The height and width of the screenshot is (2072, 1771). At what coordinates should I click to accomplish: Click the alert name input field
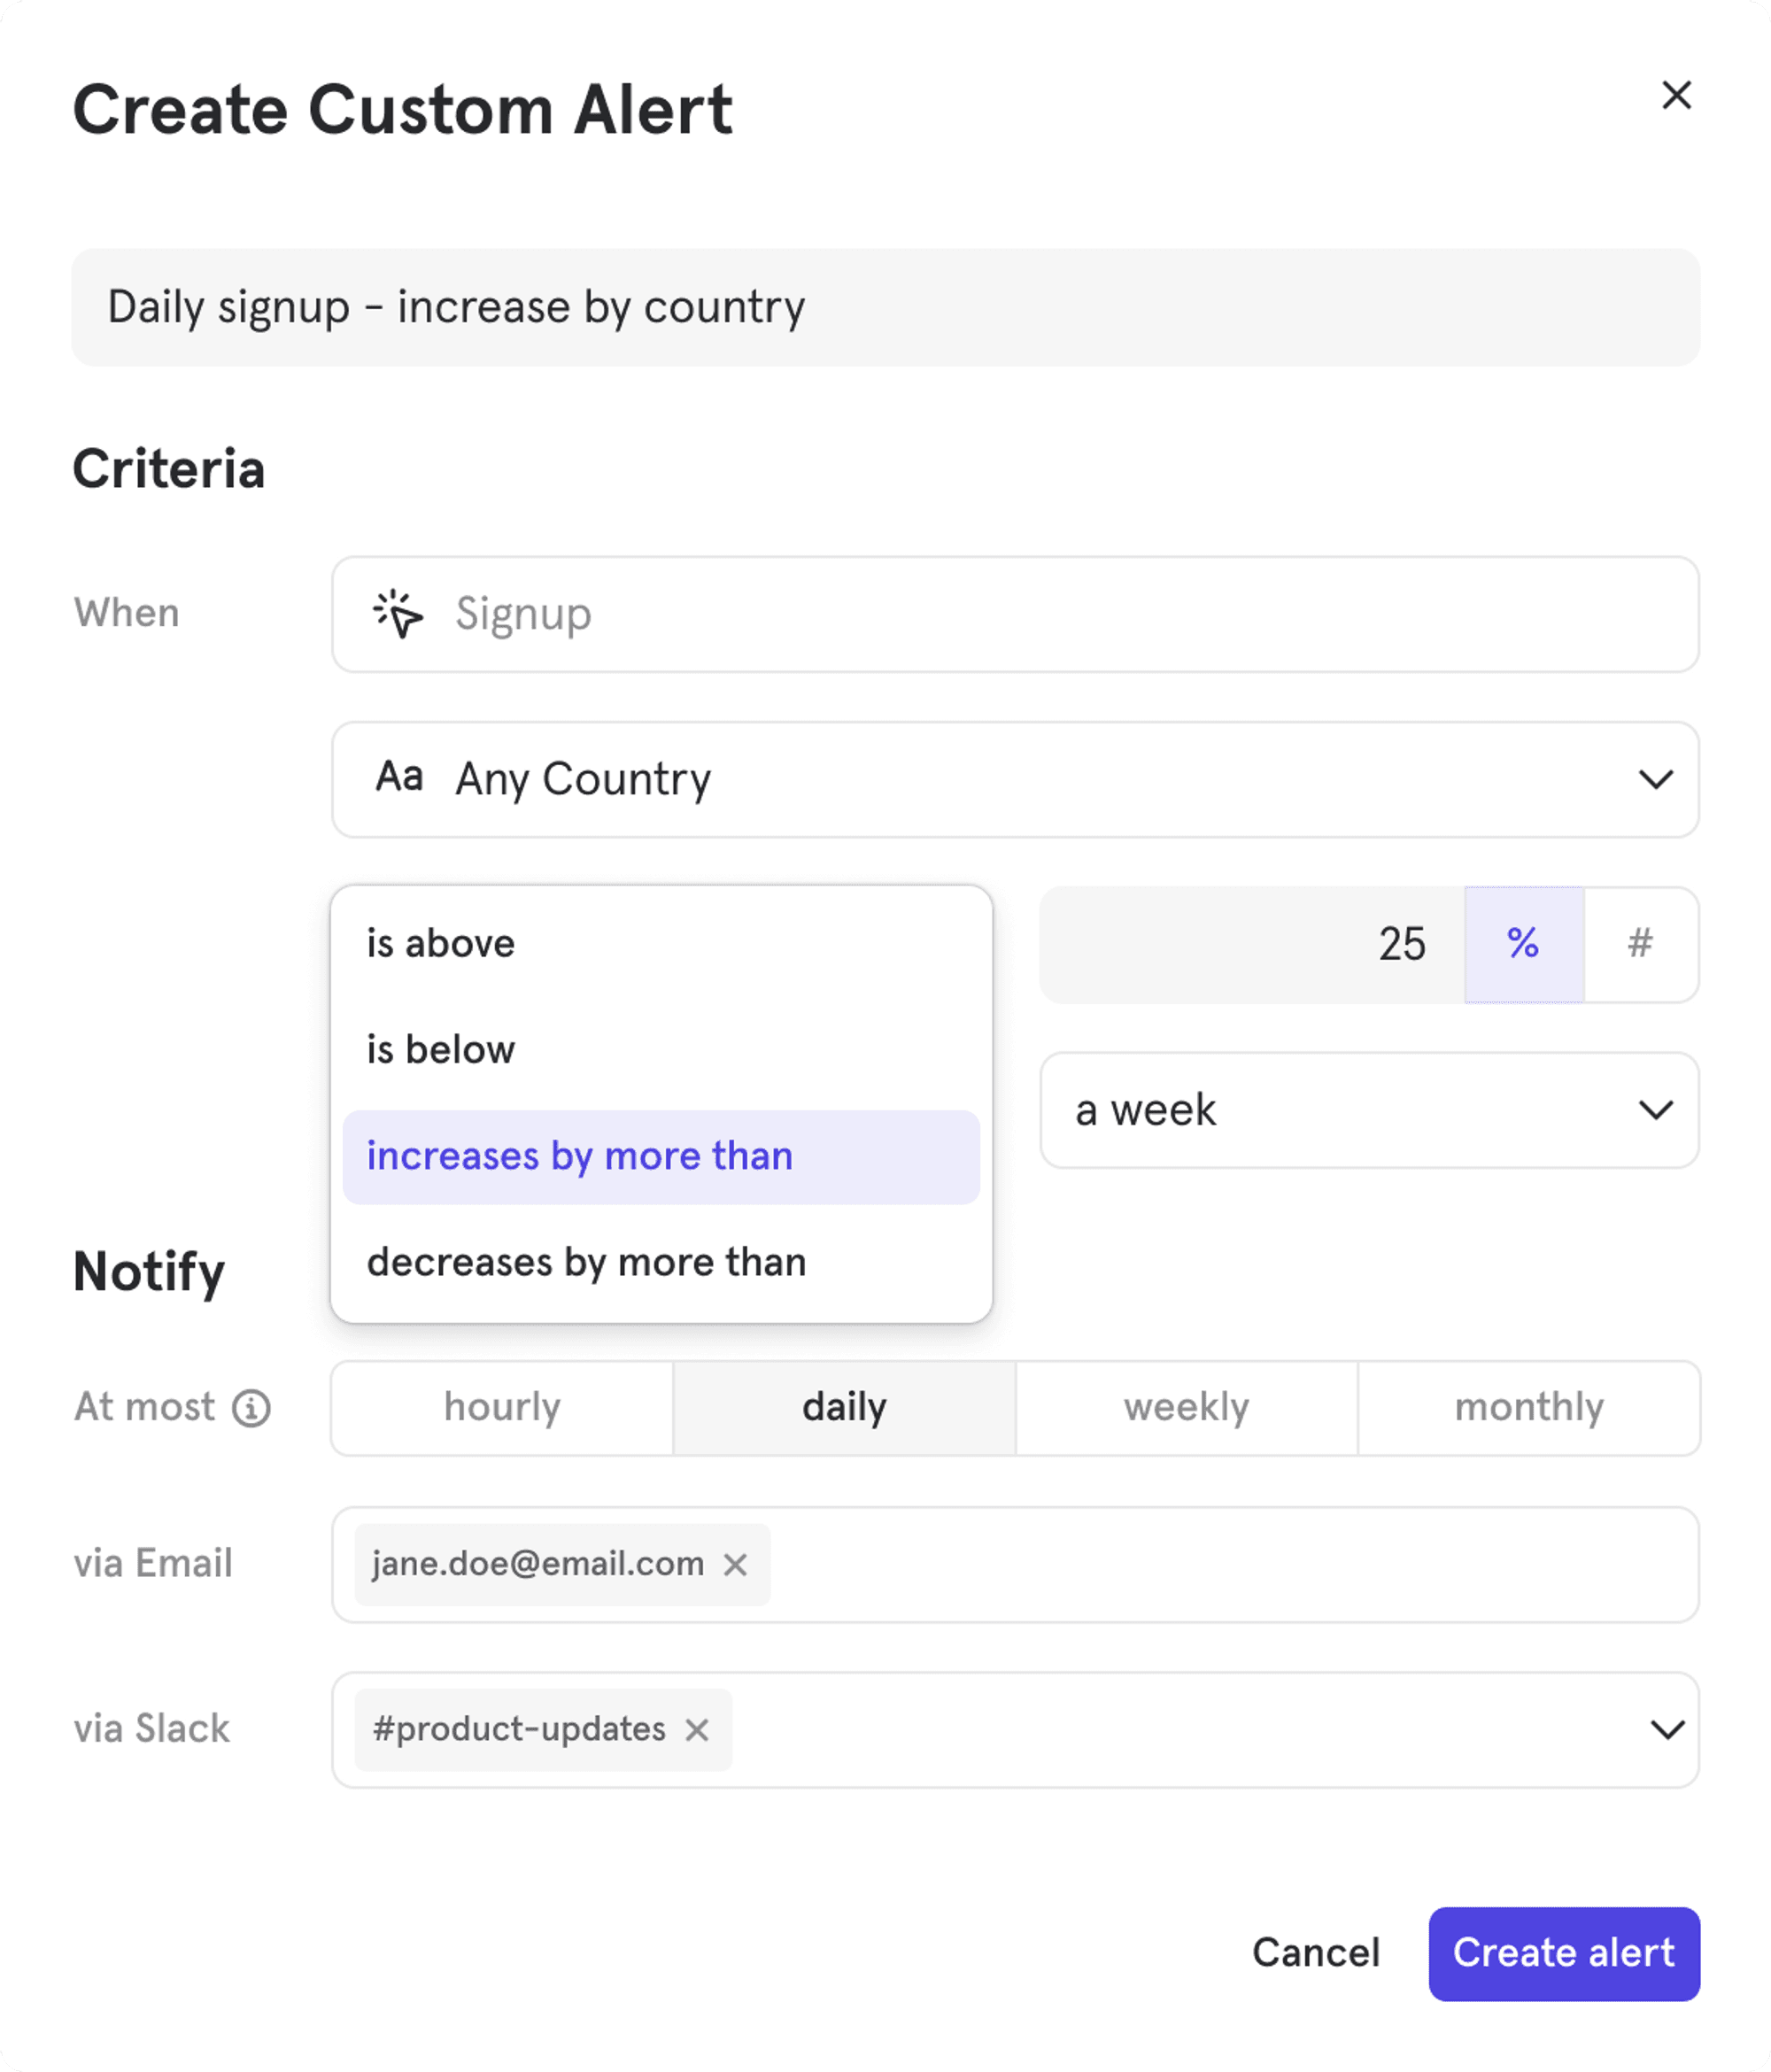[885, 307]
